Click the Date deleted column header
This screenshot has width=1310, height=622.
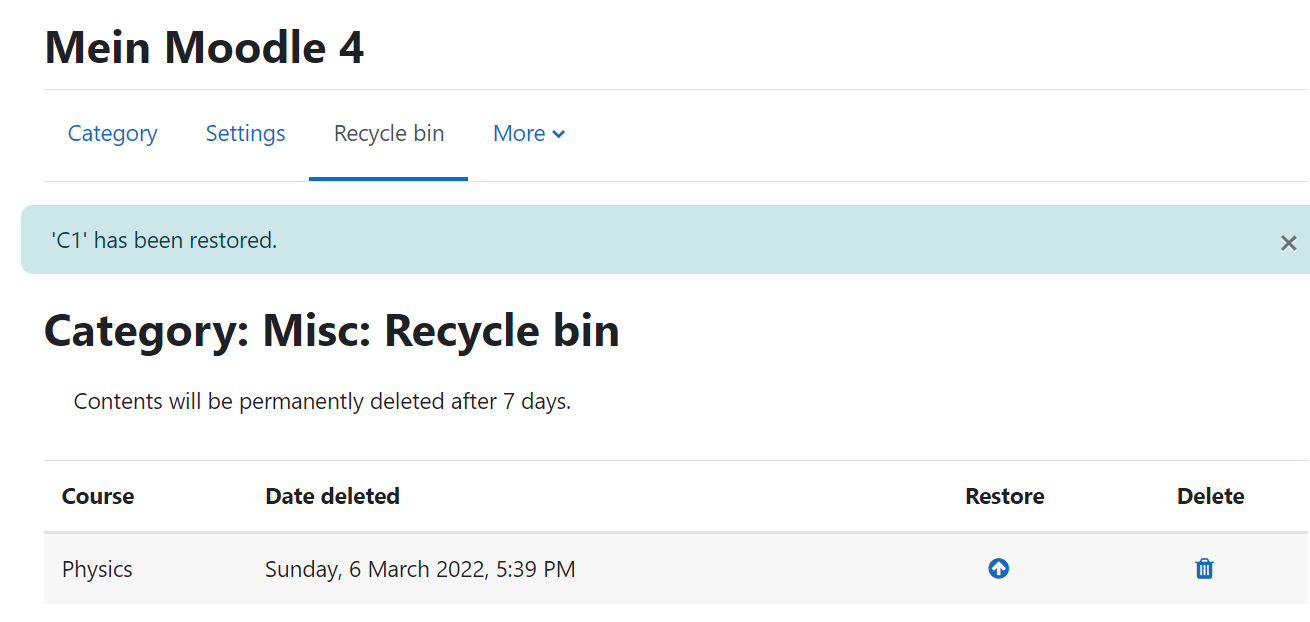coord(332,496)
